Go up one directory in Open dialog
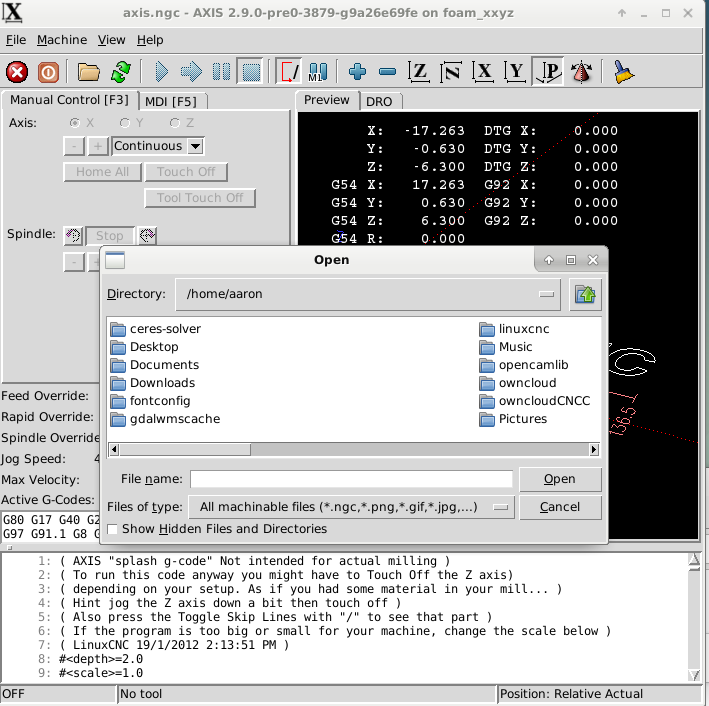The width and height of the screenshot is (709, 706). 586,294
